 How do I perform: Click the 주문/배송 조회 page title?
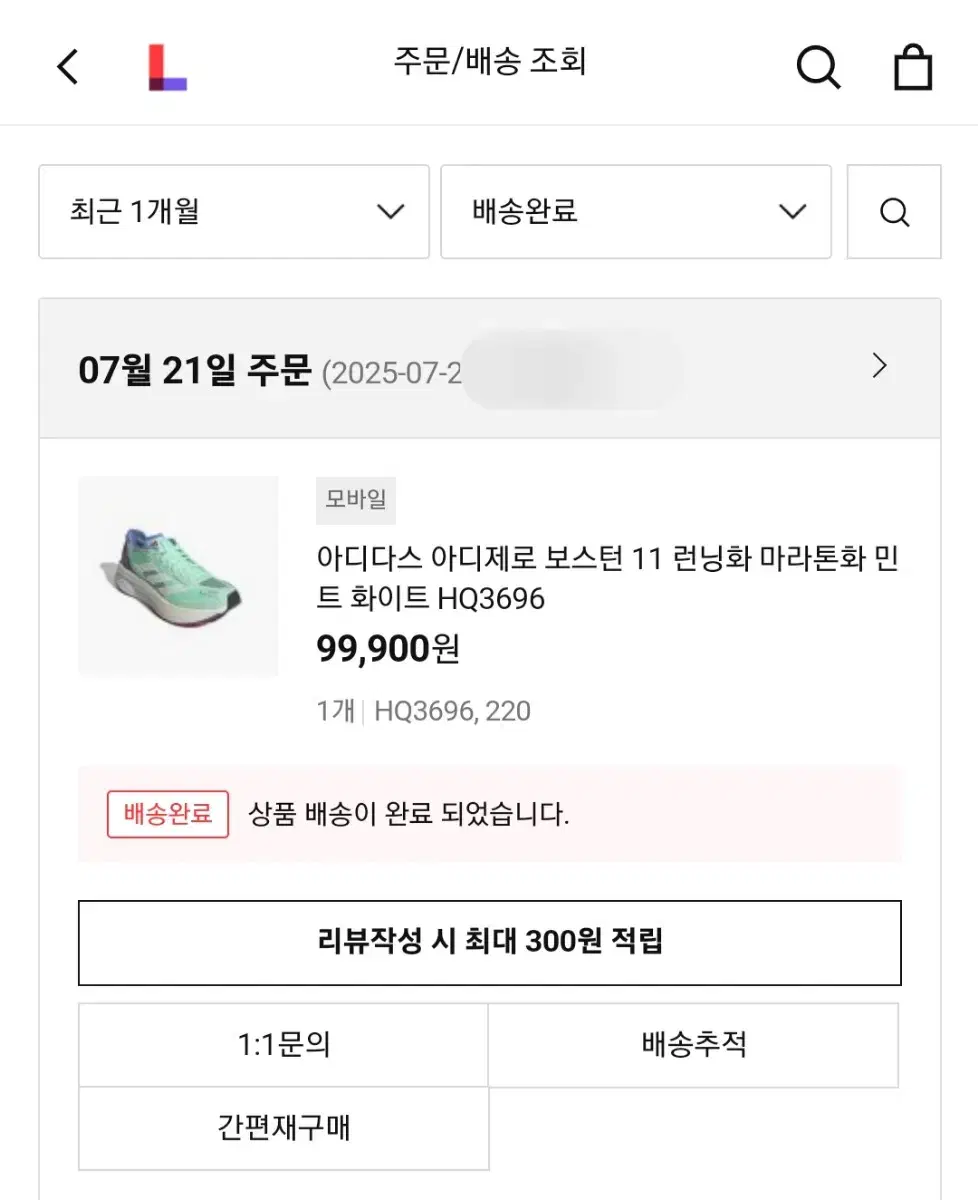pyautogui.click(x=490, y=61)
